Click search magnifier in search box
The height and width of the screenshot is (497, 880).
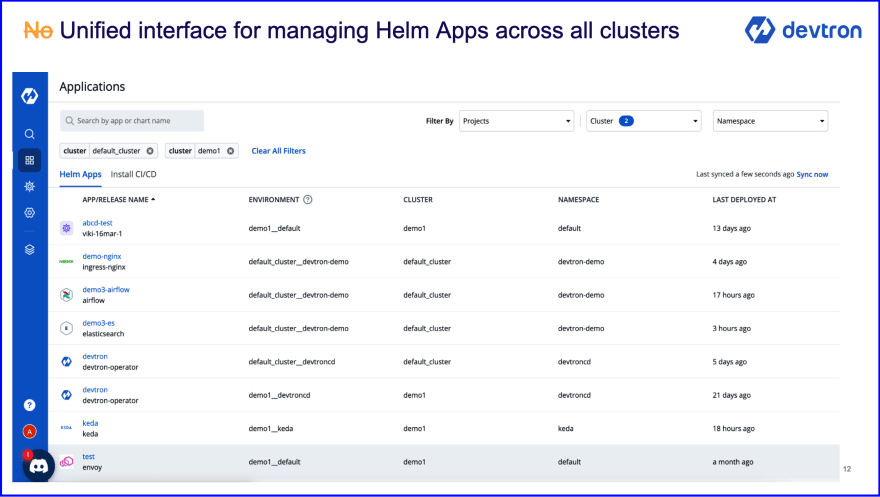[x=70, y=121]
